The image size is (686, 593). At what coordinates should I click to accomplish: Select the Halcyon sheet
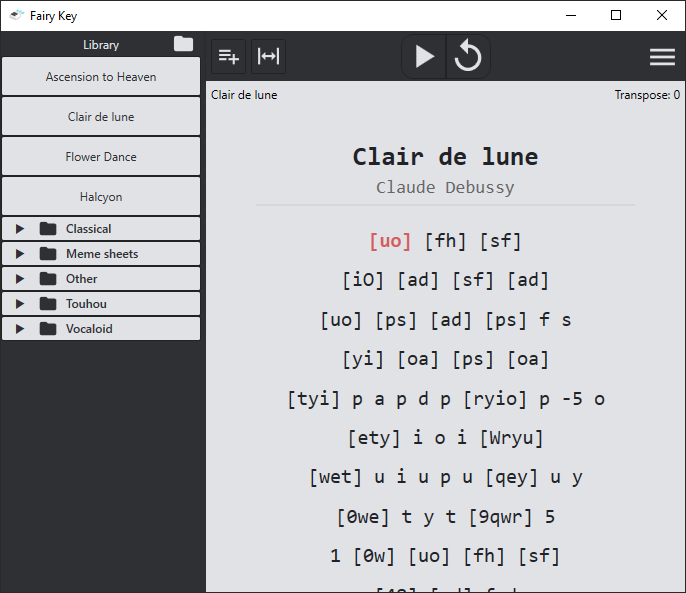[x=101, y=197]
